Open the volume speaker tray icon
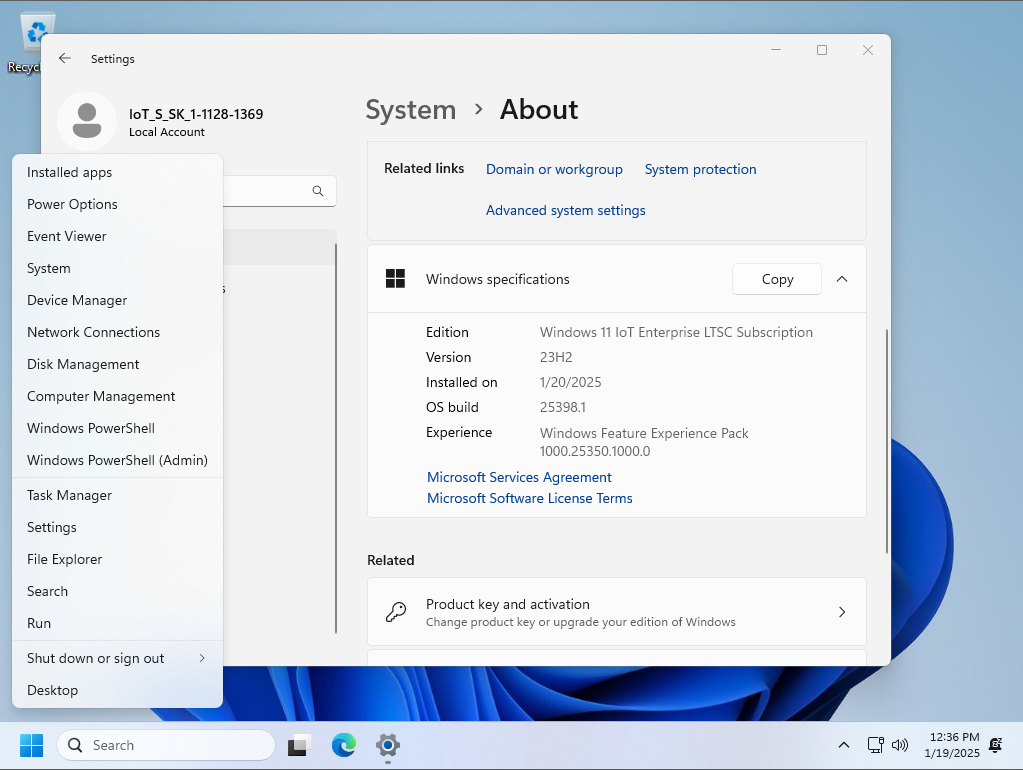 [x=900, y=745]
